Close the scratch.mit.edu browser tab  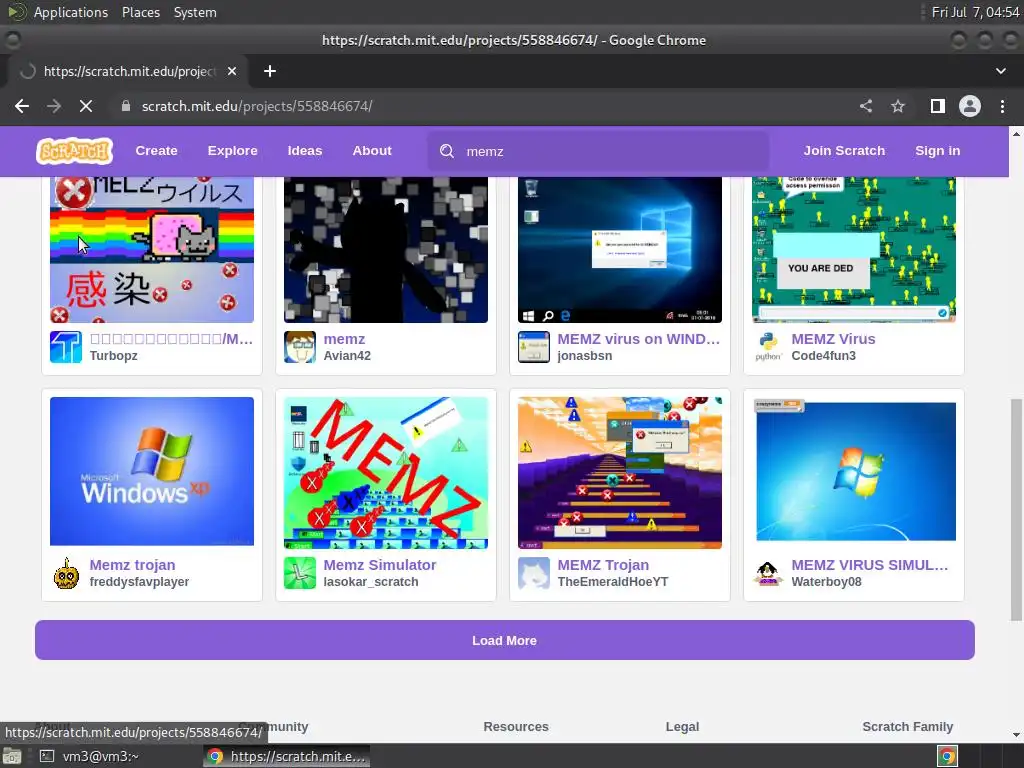click(232, 71)
